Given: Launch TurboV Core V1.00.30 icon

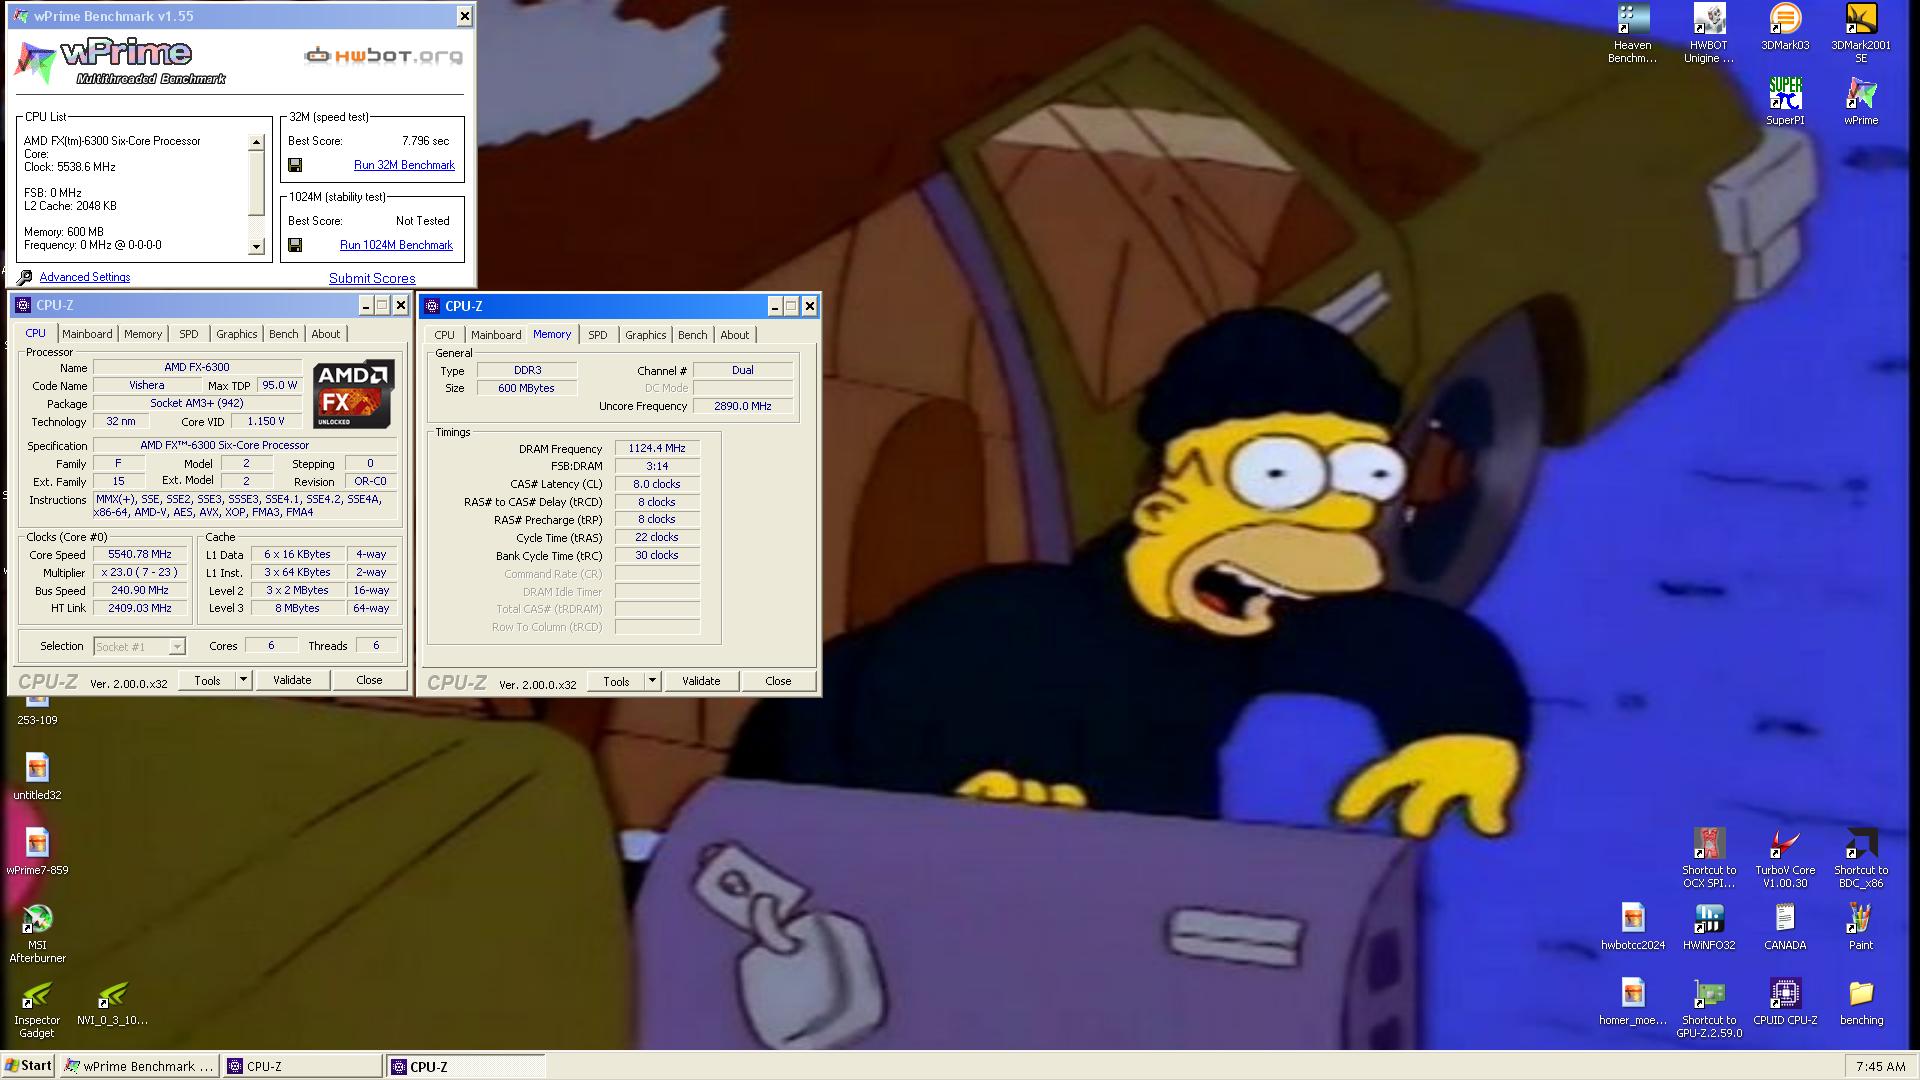Looking at the screenshot, I should (1785, 858).
